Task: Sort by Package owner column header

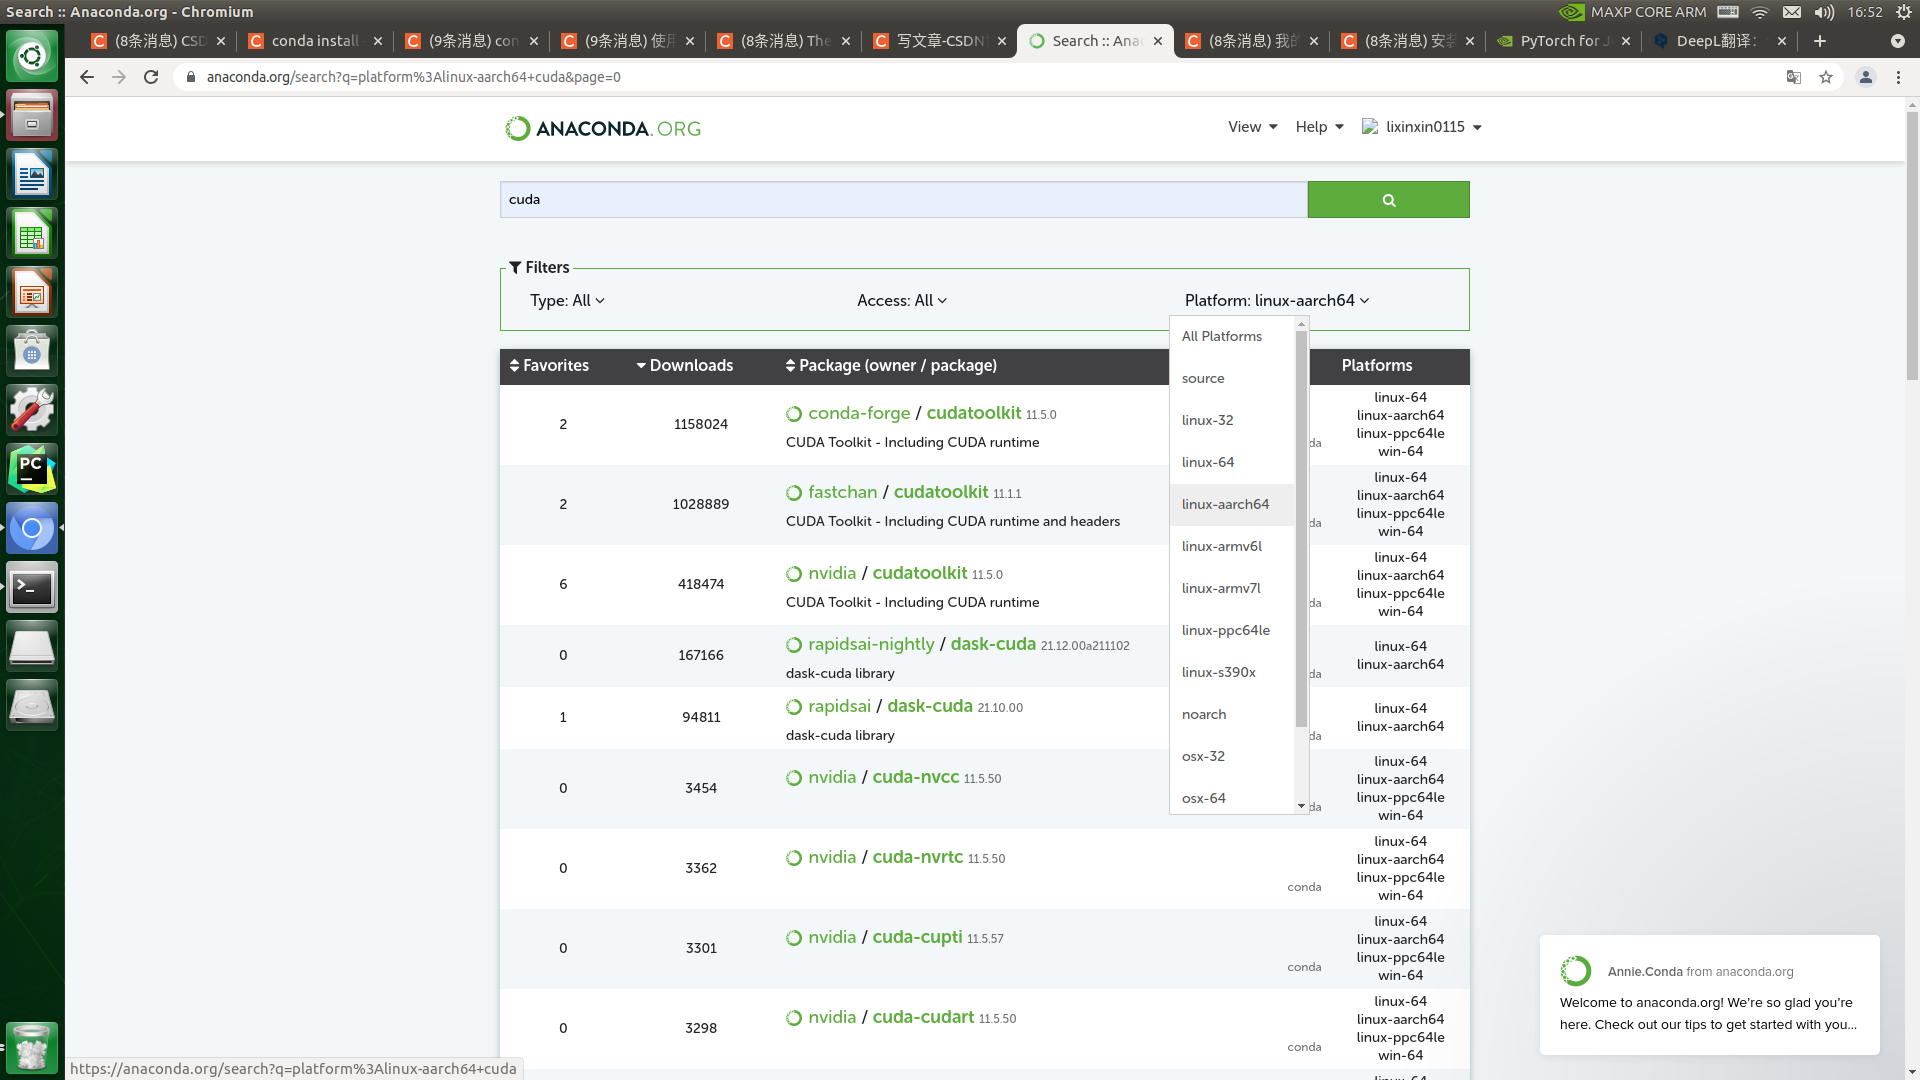Action: (x=891, y=366)
